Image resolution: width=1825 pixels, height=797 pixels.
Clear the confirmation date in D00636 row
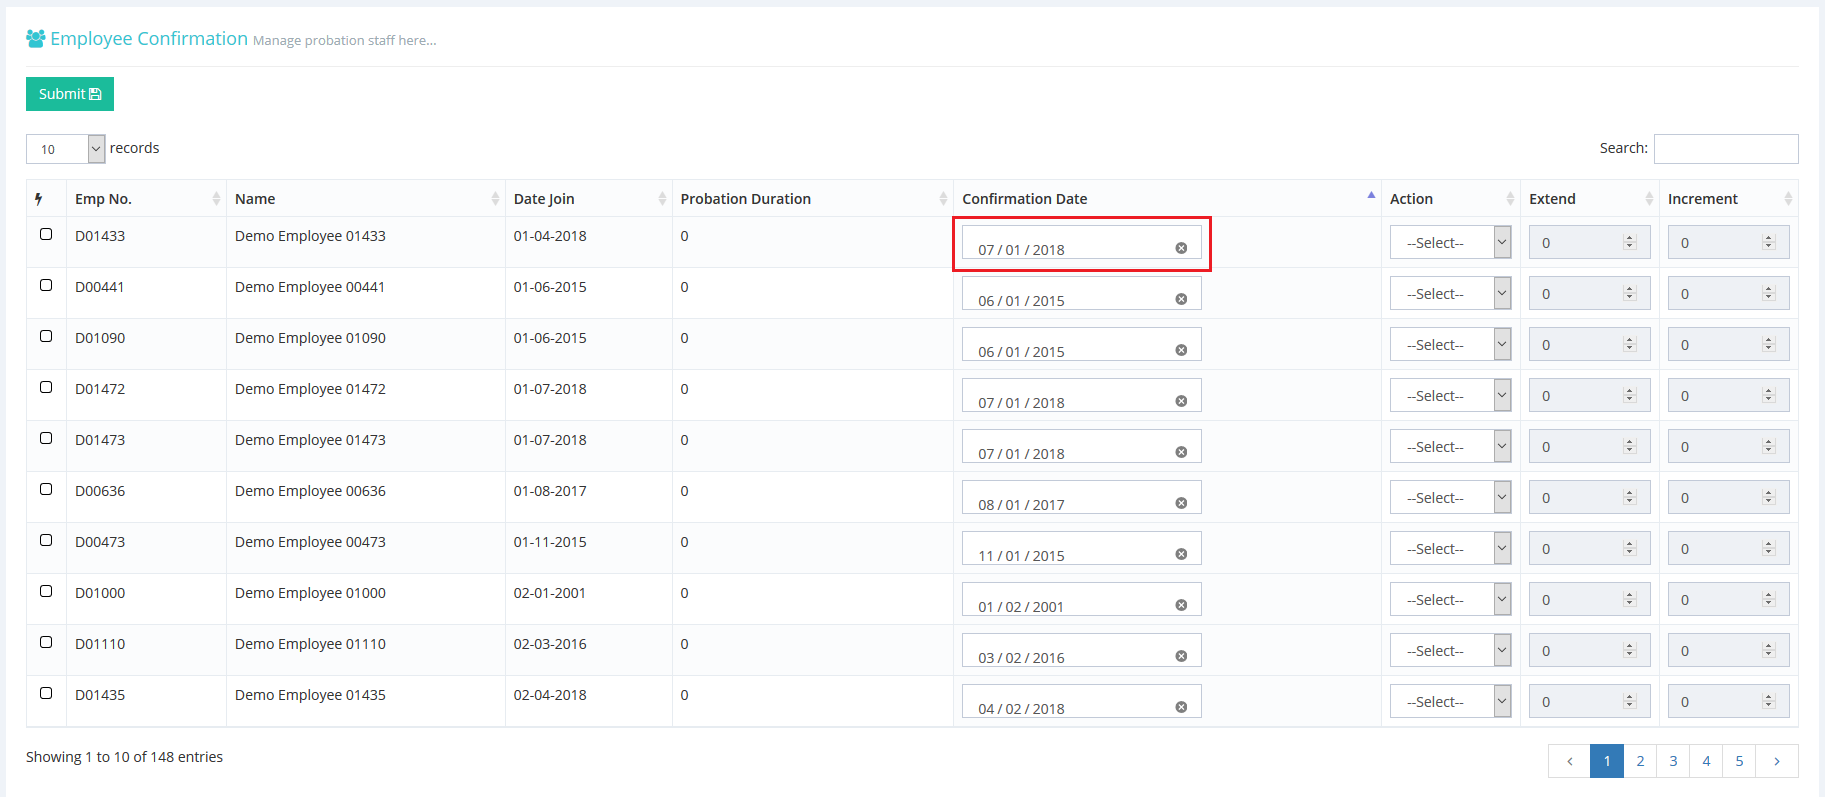pyautogui.click(x=1181, y=503)
